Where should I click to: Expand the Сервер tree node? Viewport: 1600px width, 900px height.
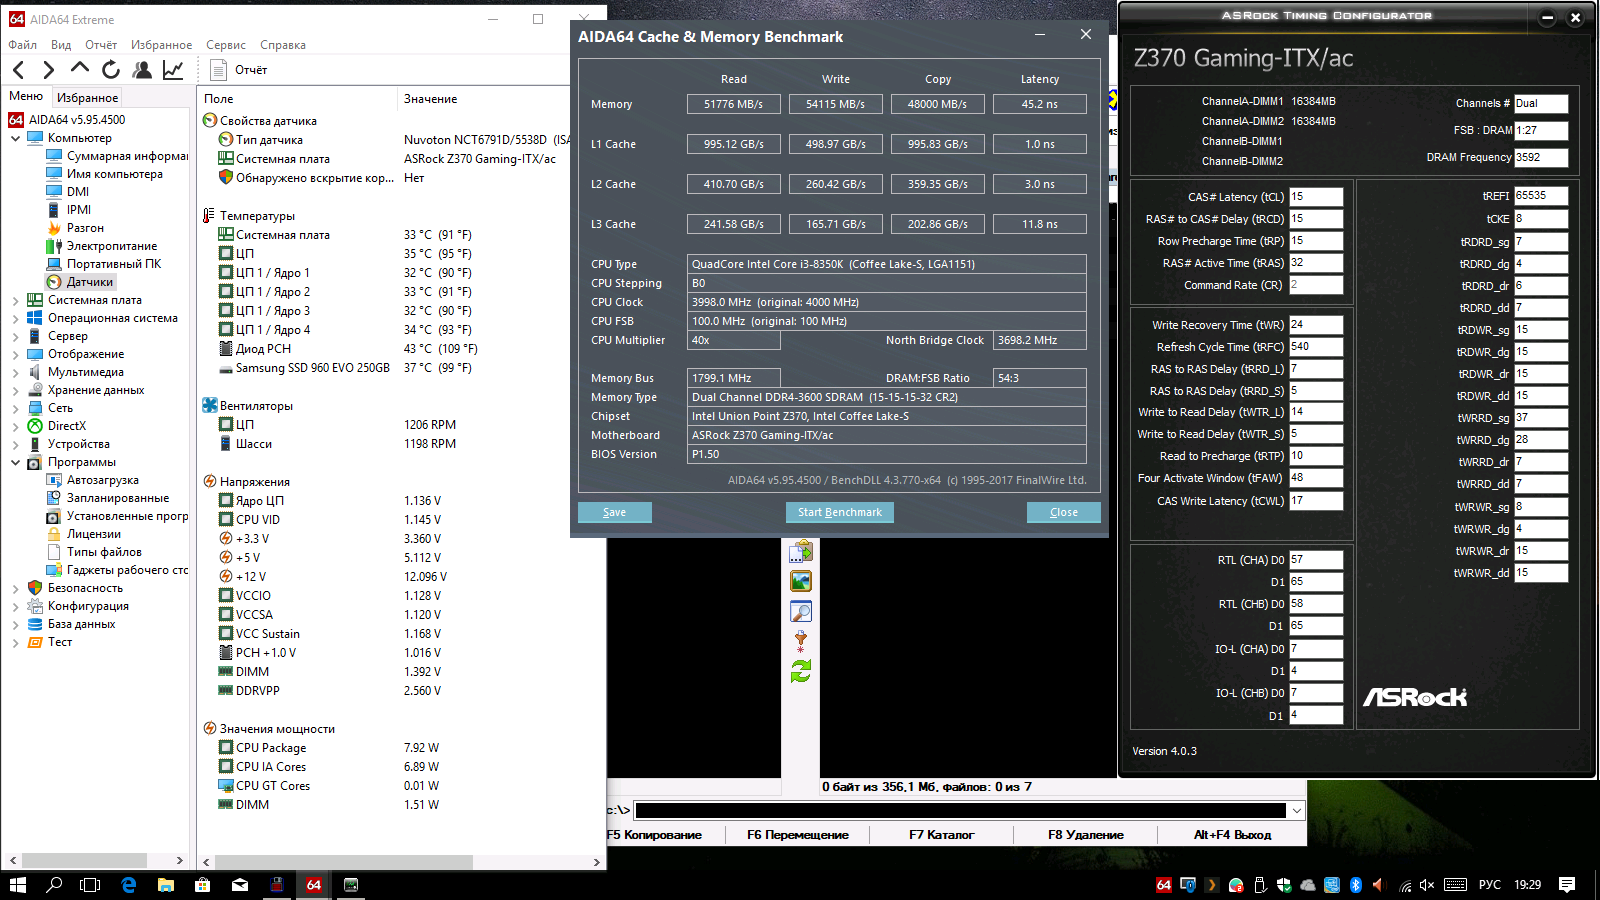(15, 336)
